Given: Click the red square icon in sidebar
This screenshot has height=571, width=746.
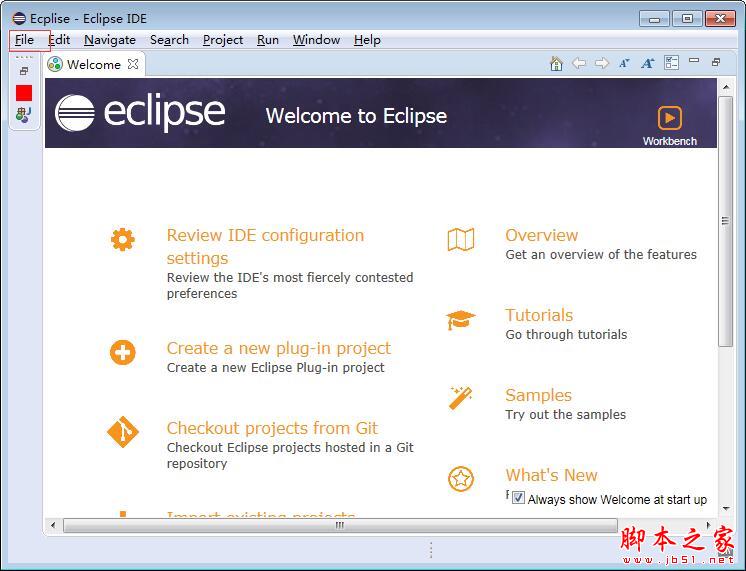Looking at the screenshot, I should click(24, 93).
